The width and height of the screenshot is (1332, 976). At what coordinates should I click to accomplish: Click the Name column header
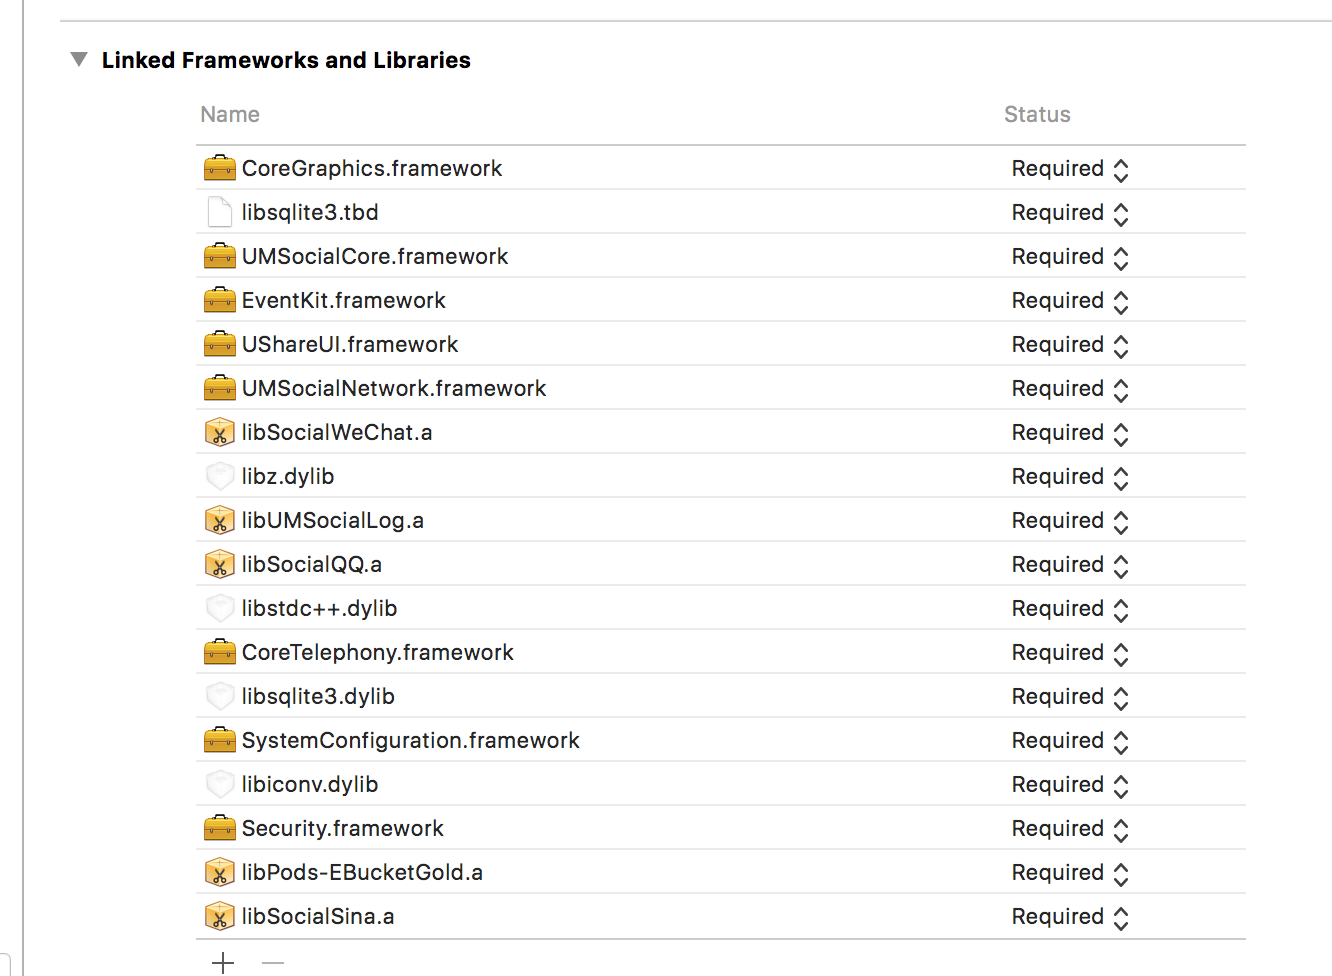point(230,114)
